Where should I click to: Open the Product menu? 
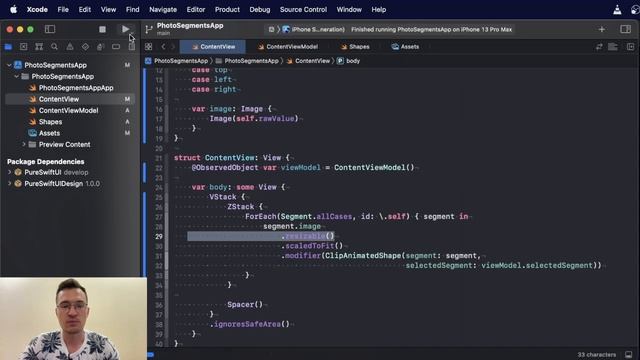pos(227,9)
